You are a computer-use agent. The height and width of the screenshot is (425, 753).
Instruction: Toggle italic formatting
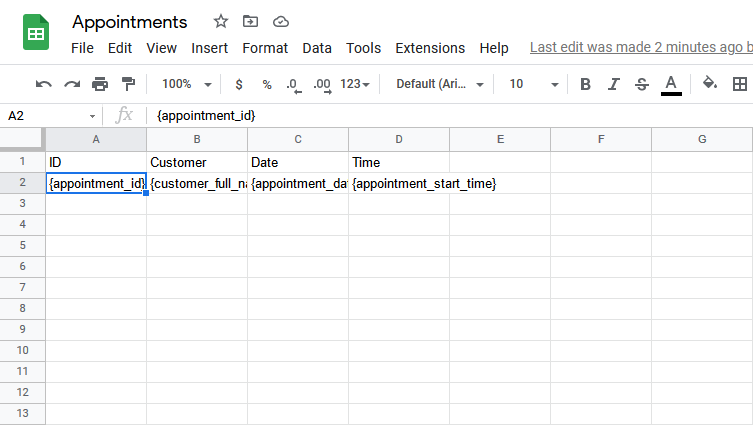[x=614, y=84]
